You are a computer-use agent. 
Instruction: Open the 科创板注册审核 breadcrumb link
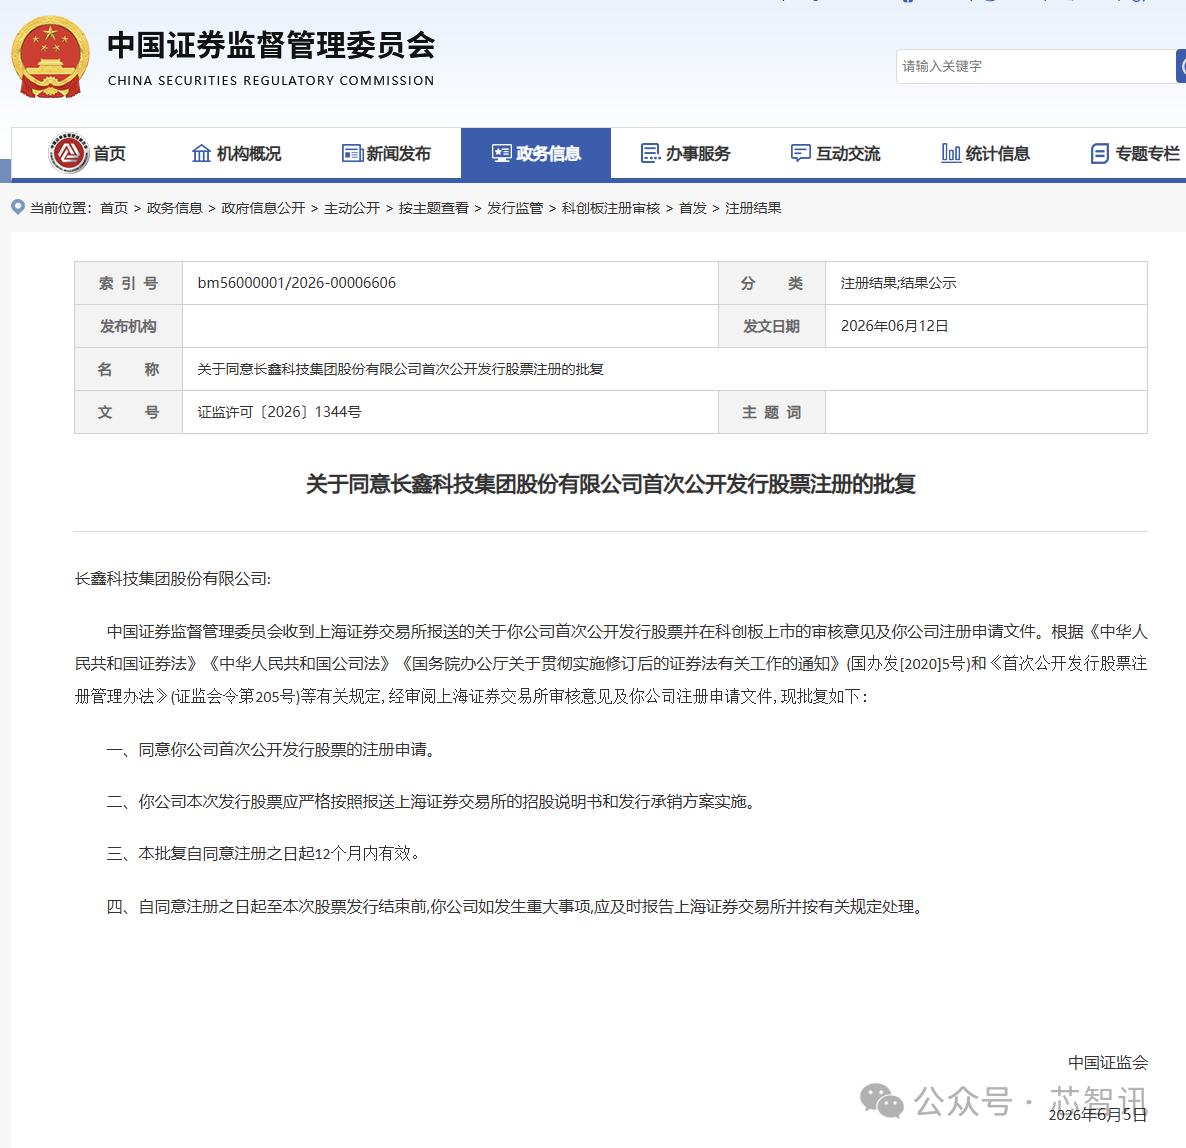pos(611,208)
